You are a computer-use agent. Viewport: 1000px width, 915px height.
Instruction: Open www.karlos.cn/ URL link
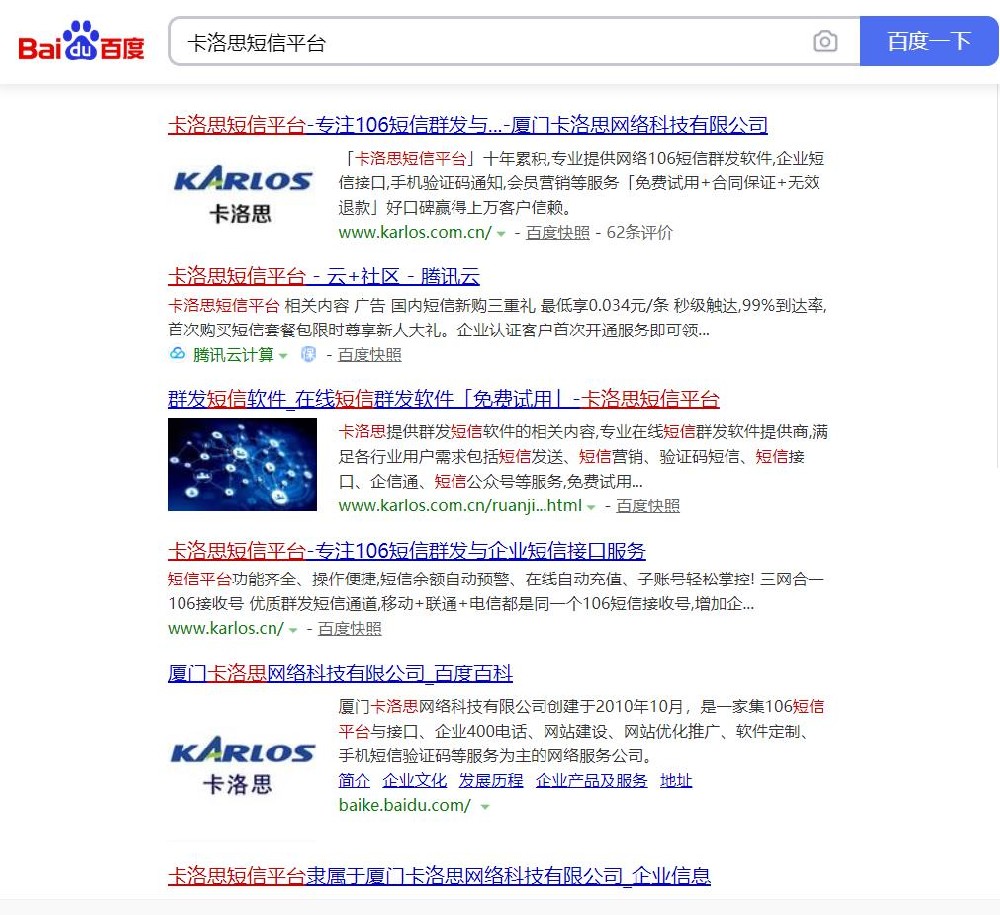click(x=226, y=628)
